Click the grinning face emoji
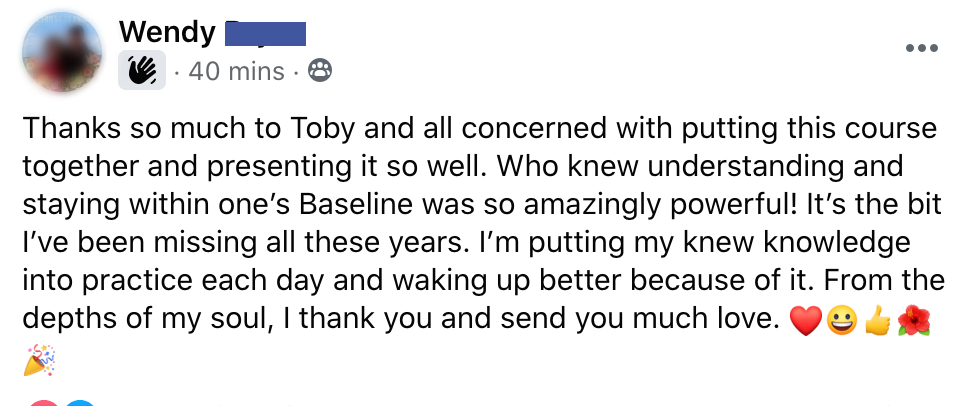This screenshot has height=406, width=974. coord(842,321)
